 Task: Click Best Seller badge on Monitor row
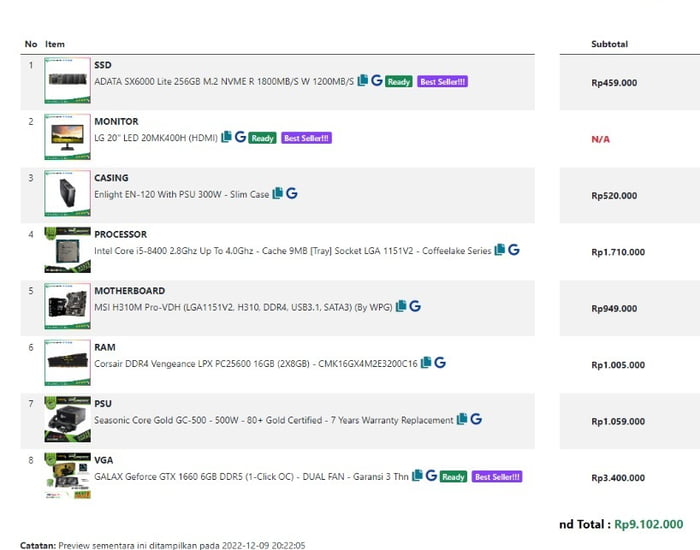coord(306,138)
